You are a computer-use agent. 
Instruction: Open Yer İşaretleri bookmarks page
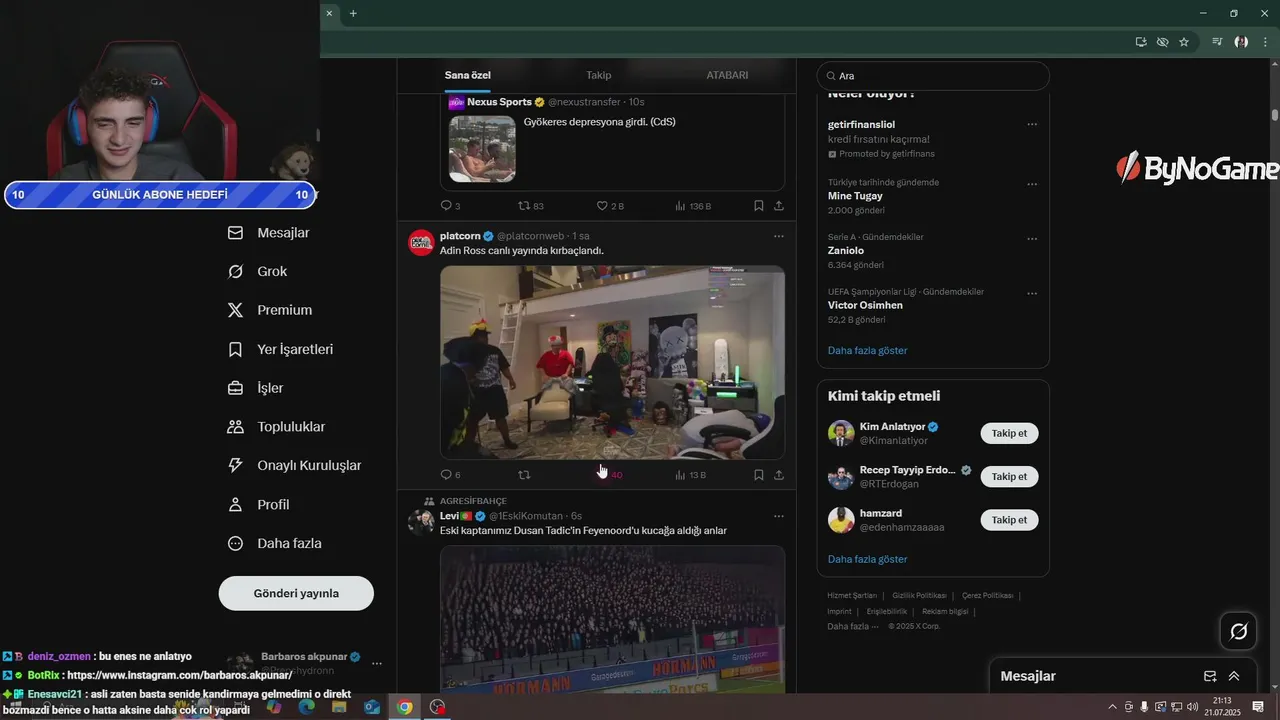tap(281, 350)
